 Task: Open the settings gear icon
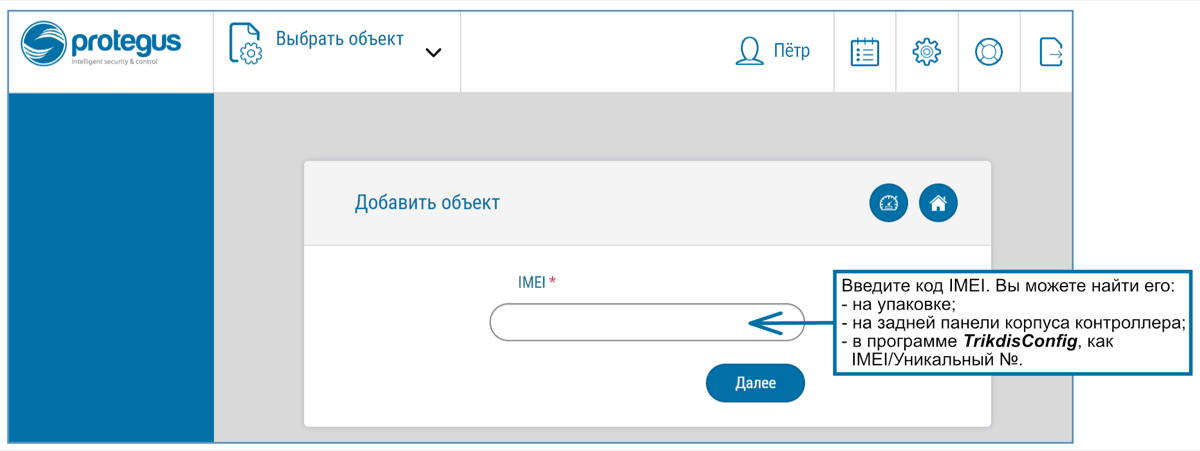(x=927, y=52)
